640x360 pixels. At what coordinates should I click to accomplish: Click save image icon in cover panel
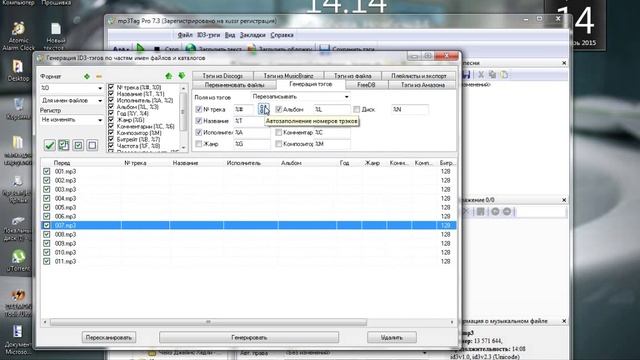pyautogui.click(x=480, y=211)
